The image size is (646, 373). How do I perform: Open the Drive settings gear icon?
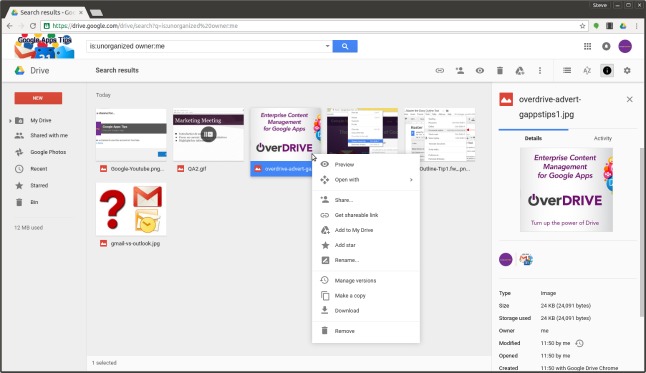(x=627, y=70)
